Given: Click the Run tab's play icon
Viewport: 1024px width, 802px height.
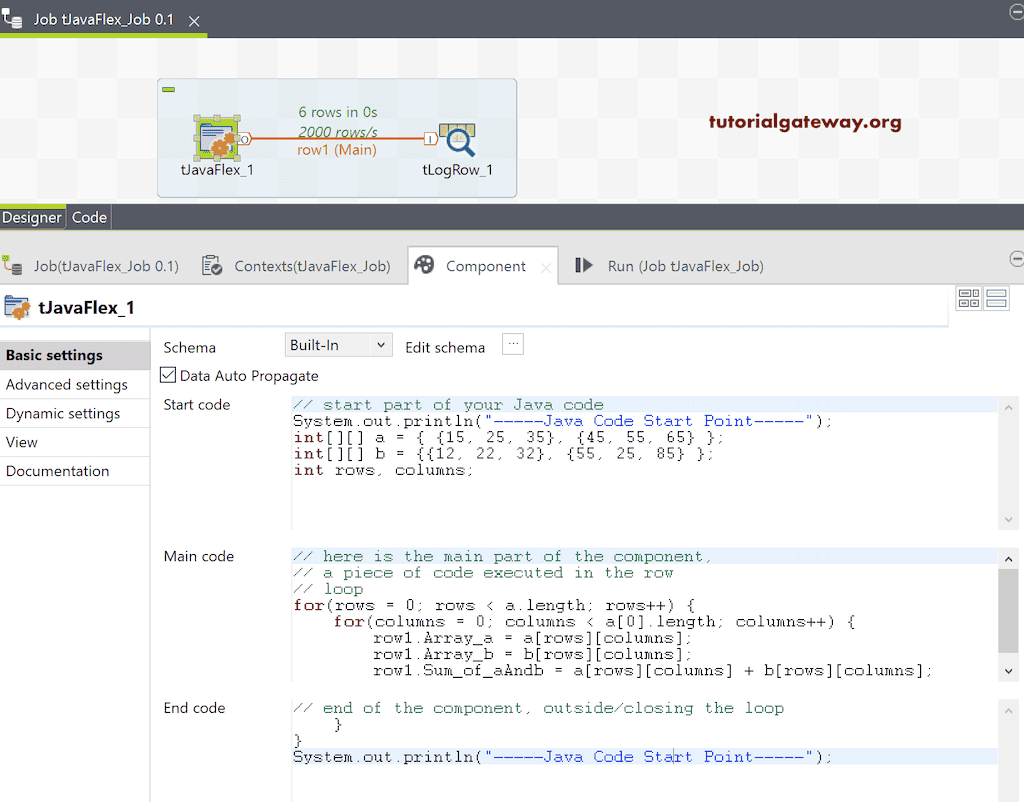Looking at the screenshot, I should pos(583,265).
